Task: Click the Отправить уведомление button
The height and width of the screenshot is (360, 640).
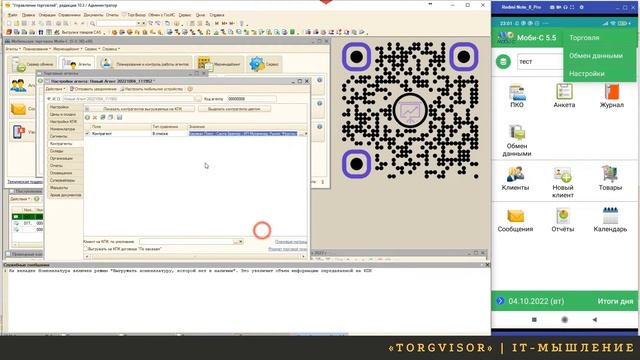Action: pos(93,89)
